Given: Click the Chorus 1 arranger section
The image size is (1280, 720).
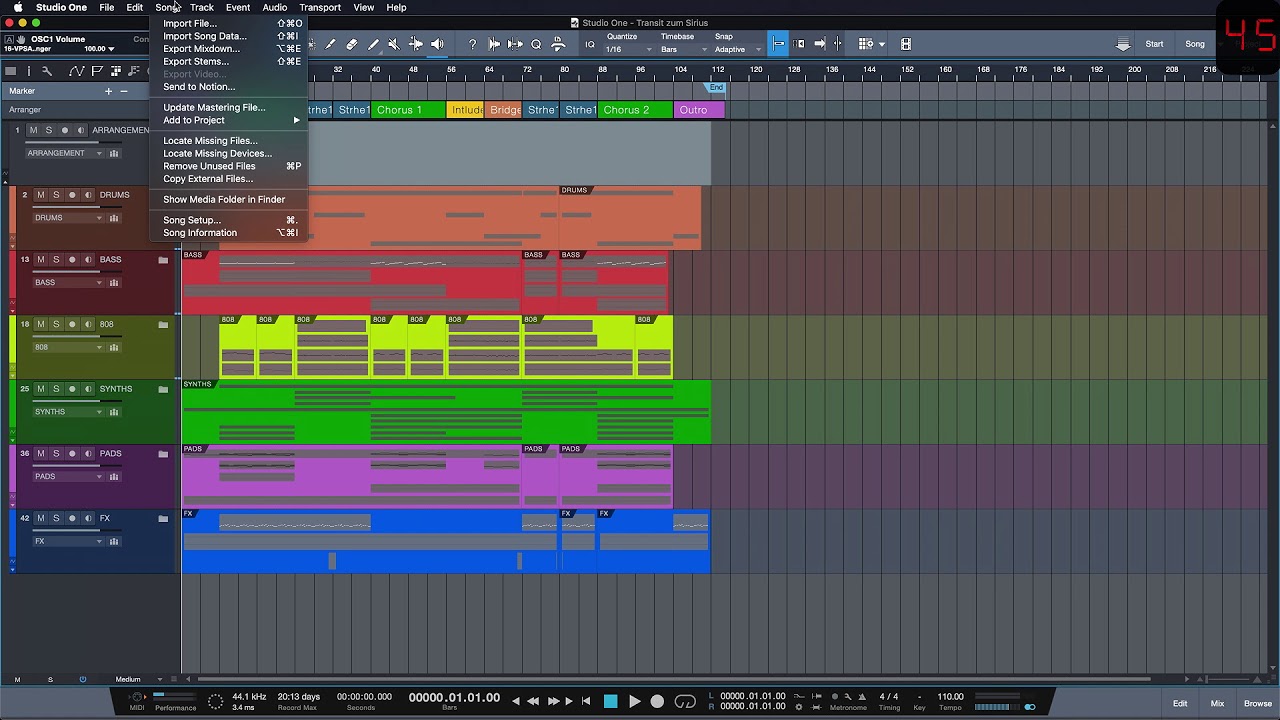Looking at the screenshot, I should coord(409,110).
